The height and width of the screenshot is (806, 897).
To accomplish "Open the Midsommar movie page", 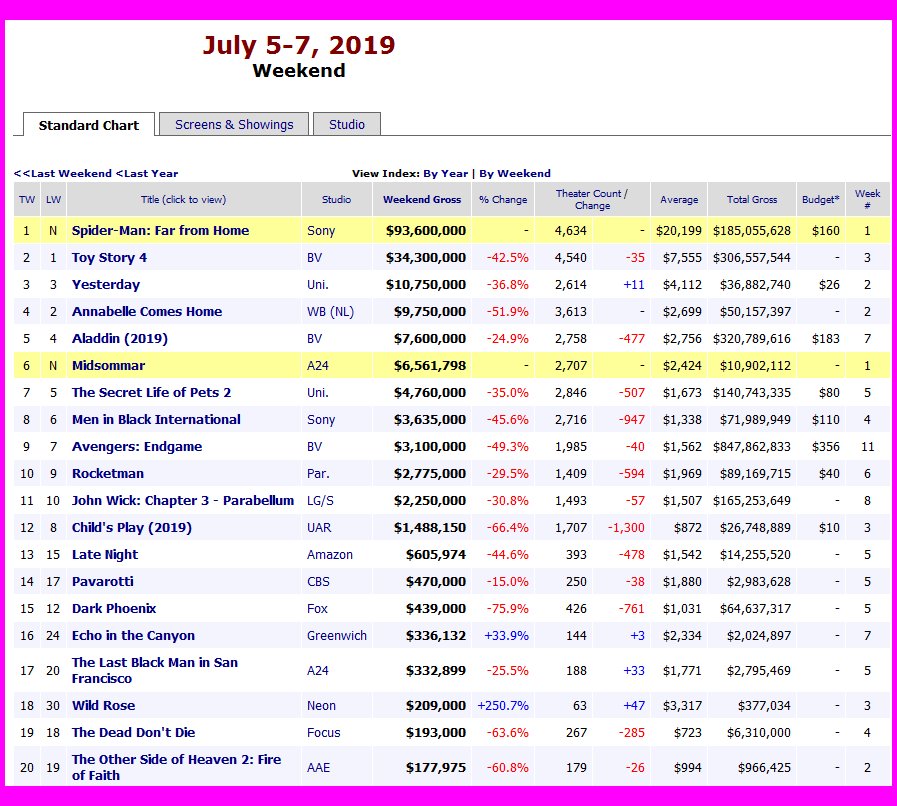I will (x=108, y=366).
